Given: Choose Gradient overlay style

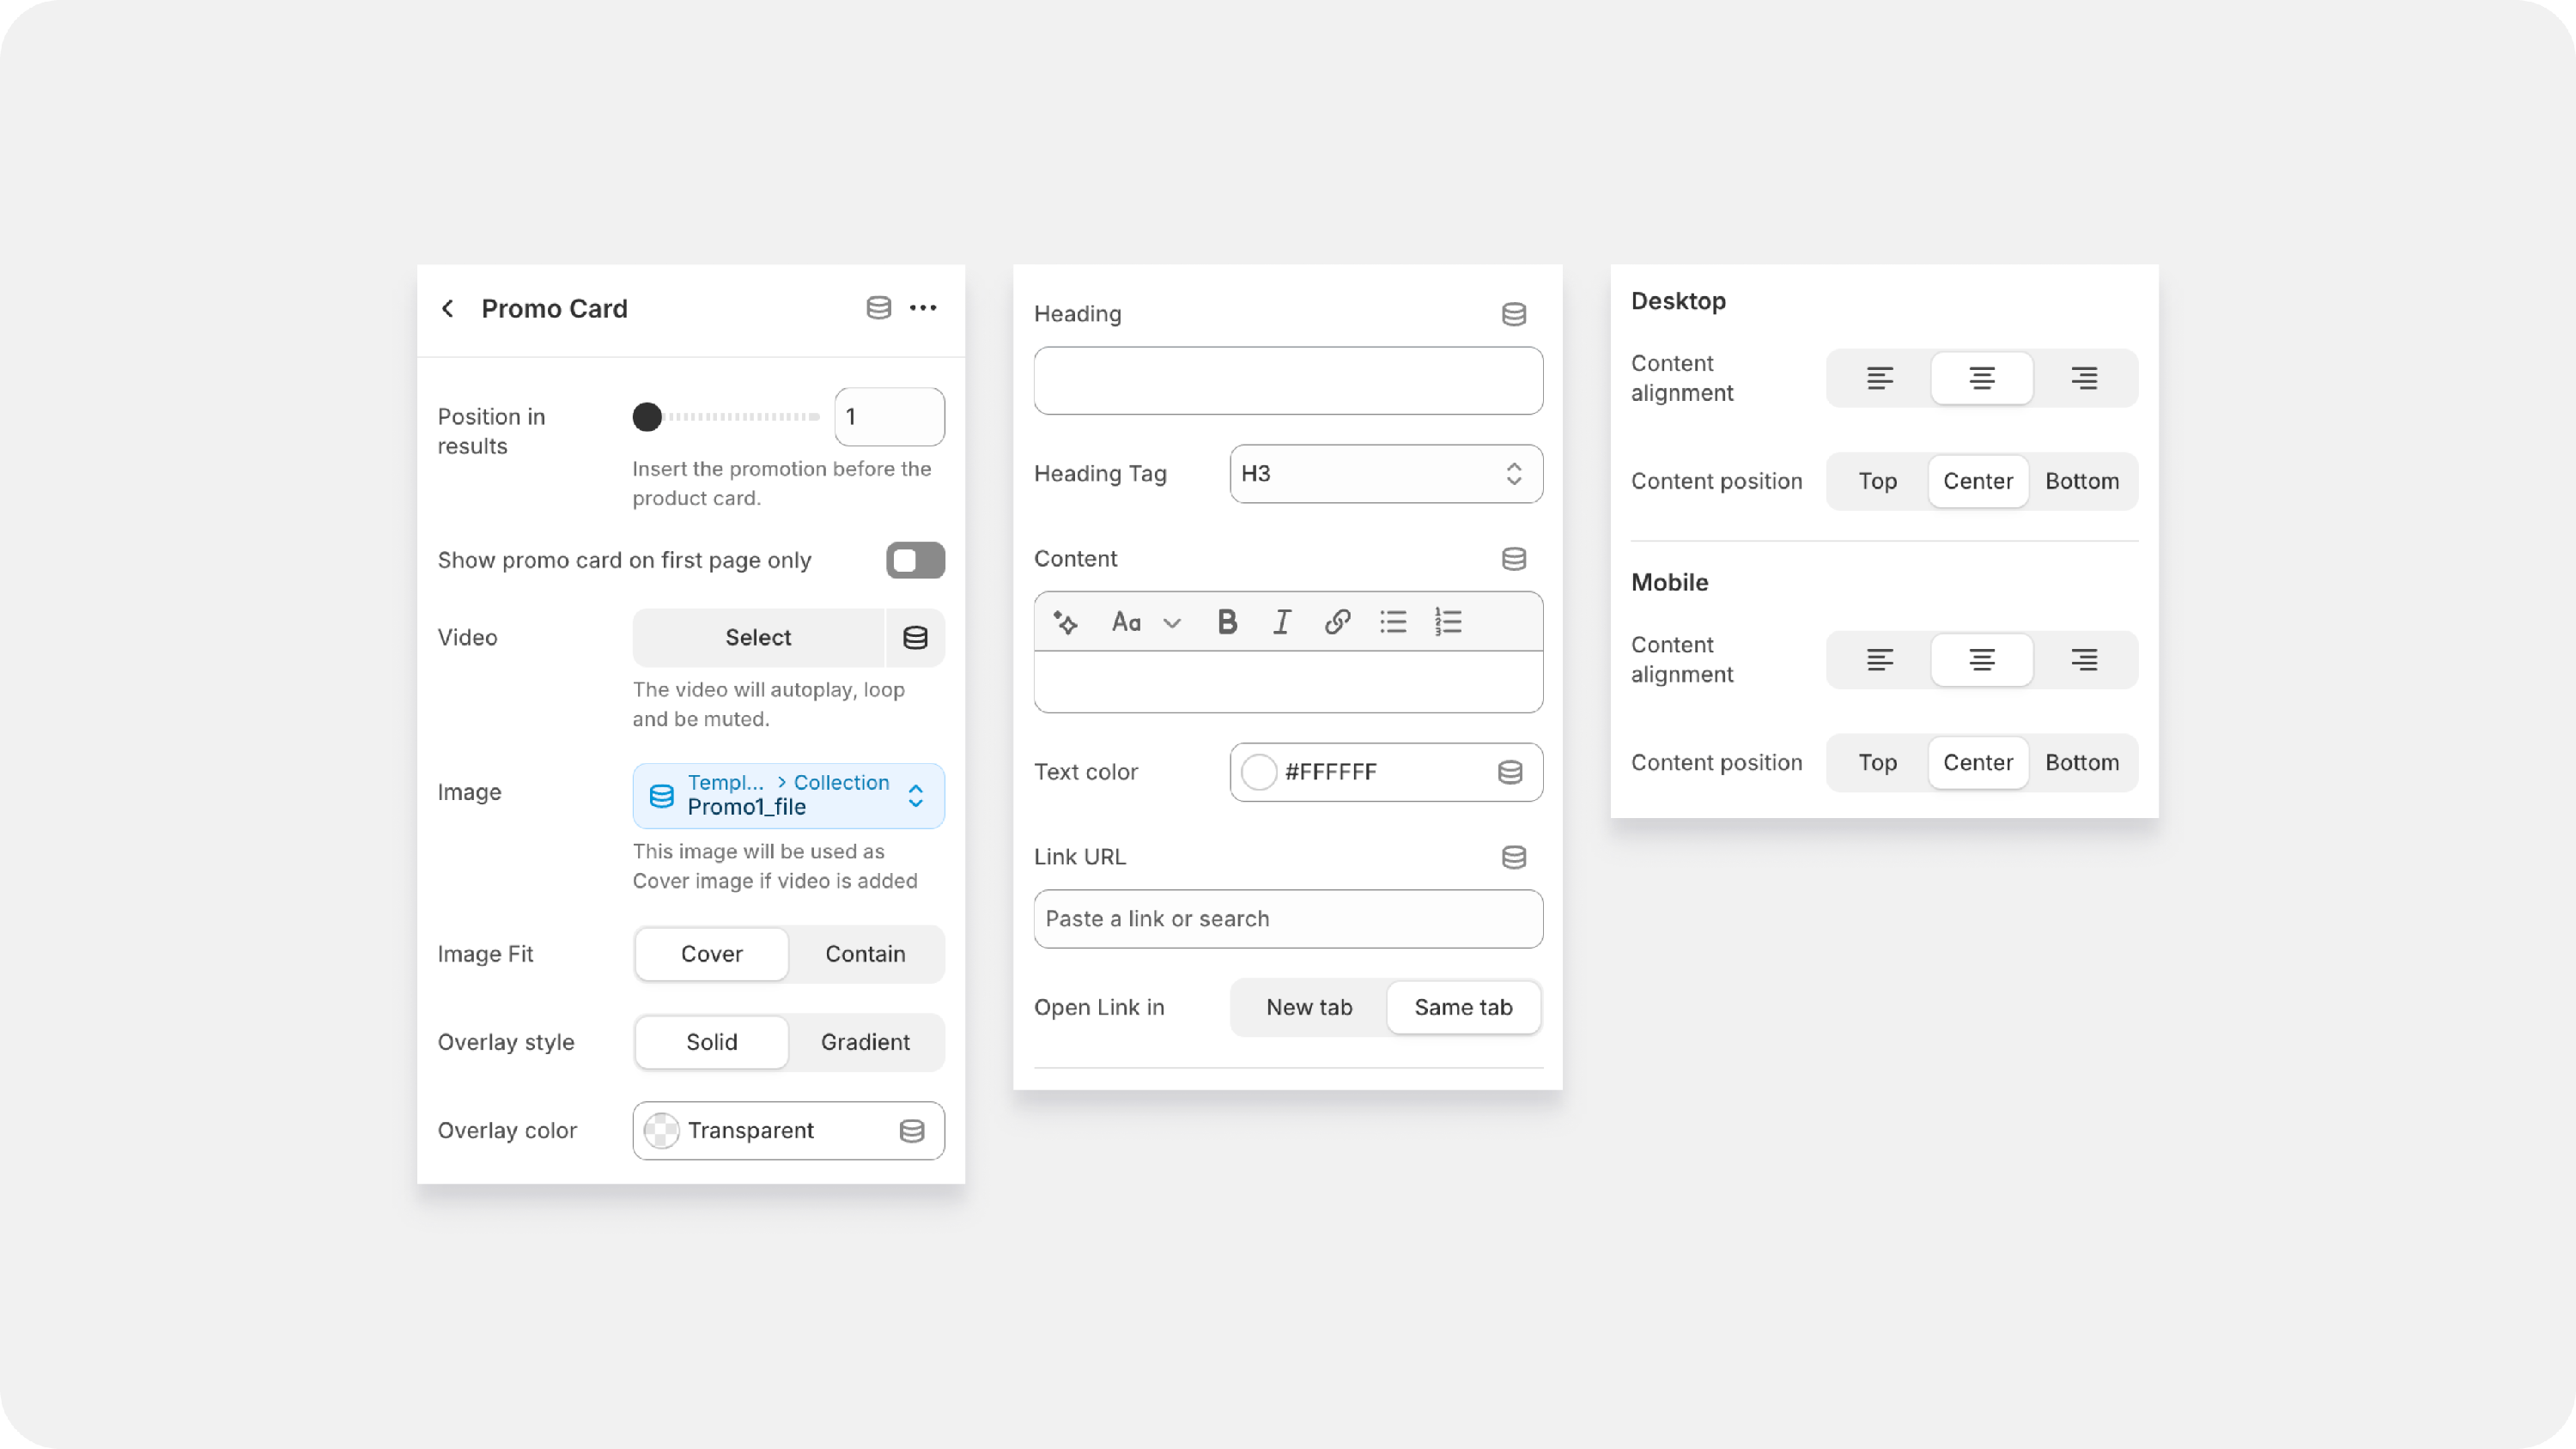Looking at the screenshot, I should [865, 1042].
